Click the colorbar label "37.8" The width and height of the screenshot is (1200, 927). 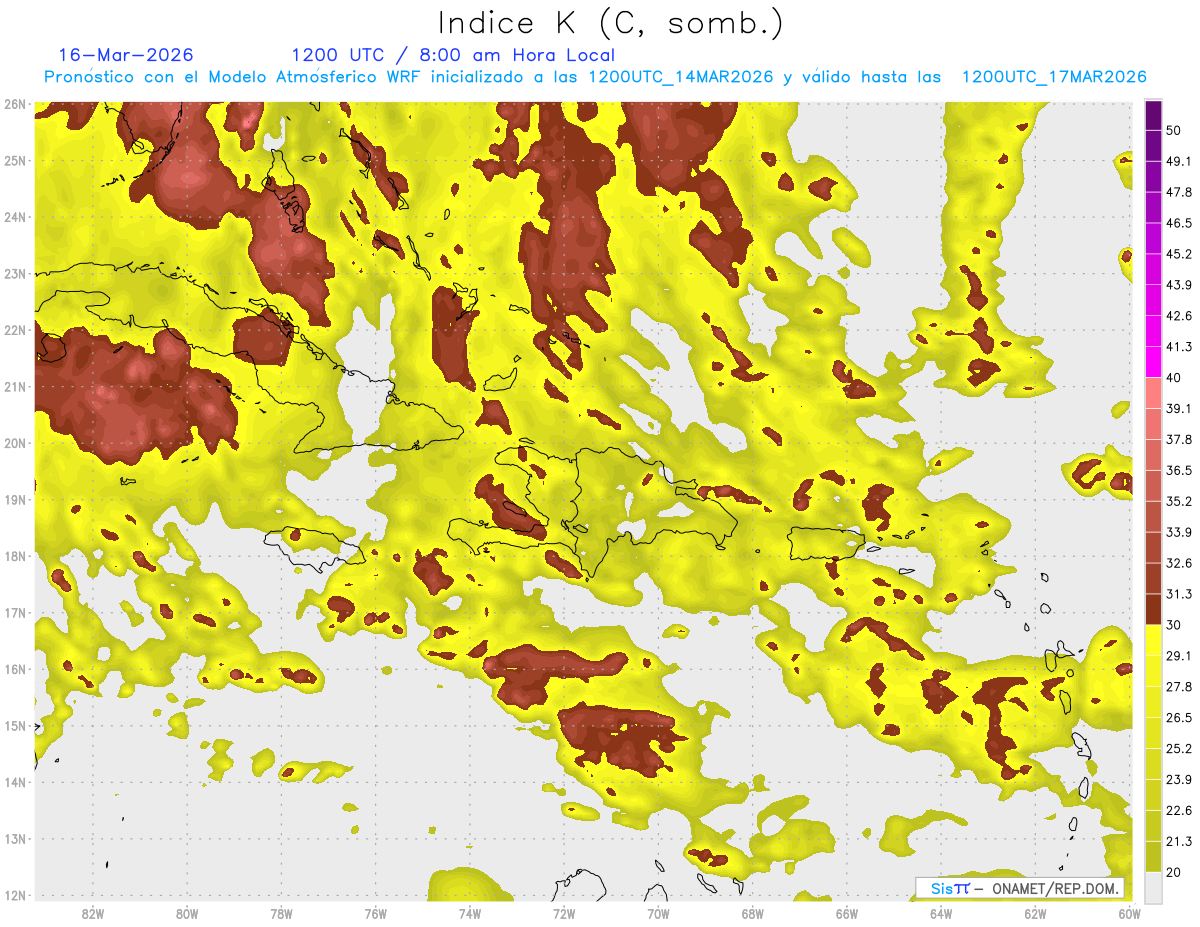pos(1179,439)
